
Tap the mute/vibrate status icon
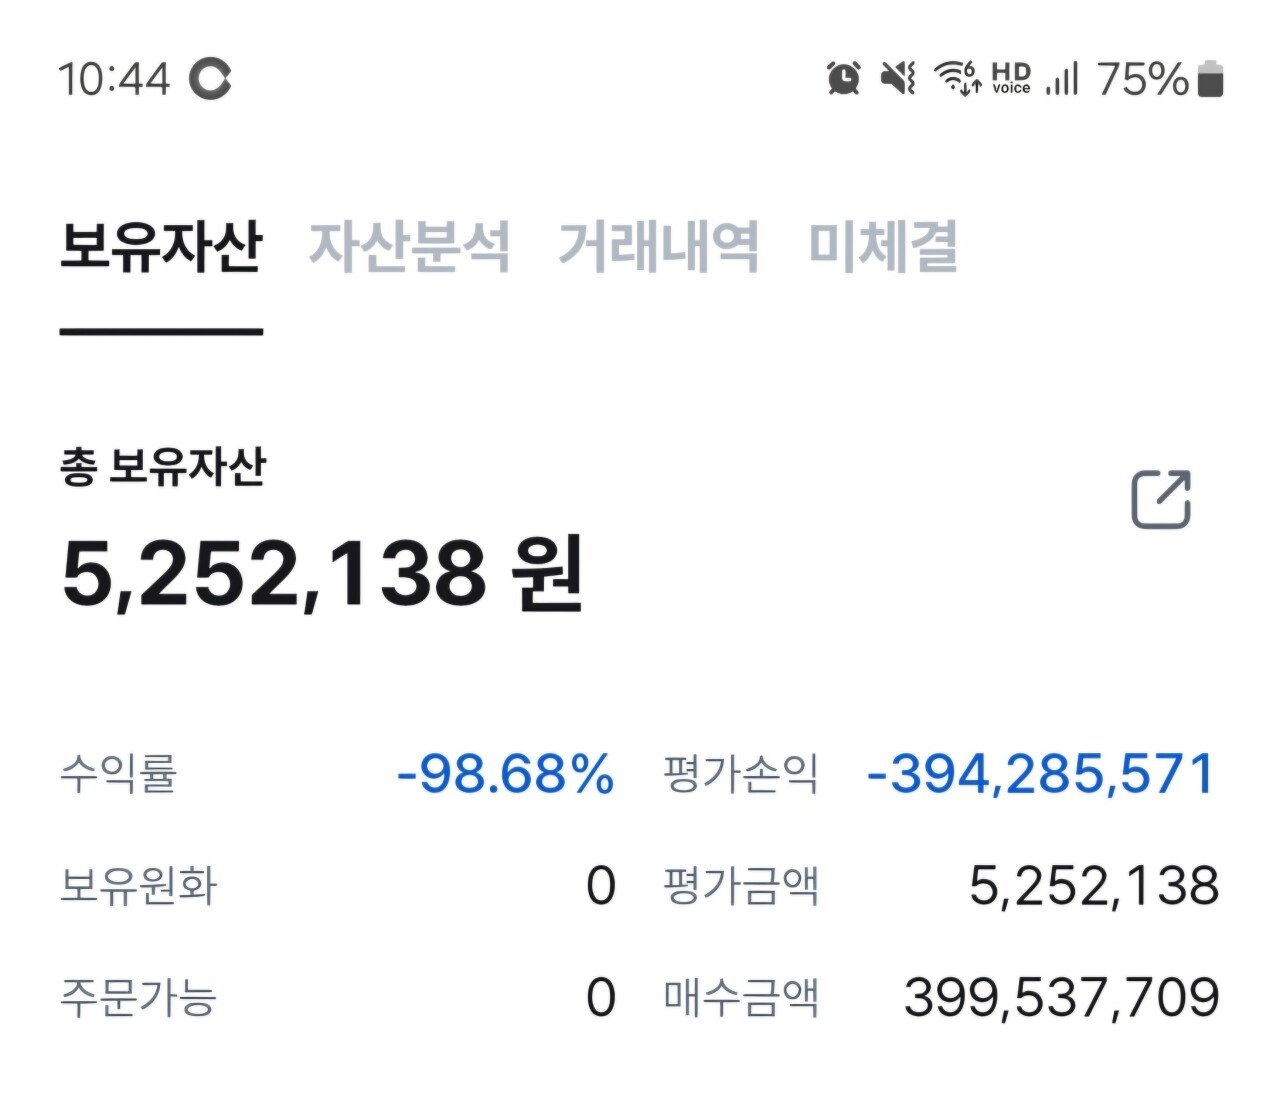click(898, 78)
